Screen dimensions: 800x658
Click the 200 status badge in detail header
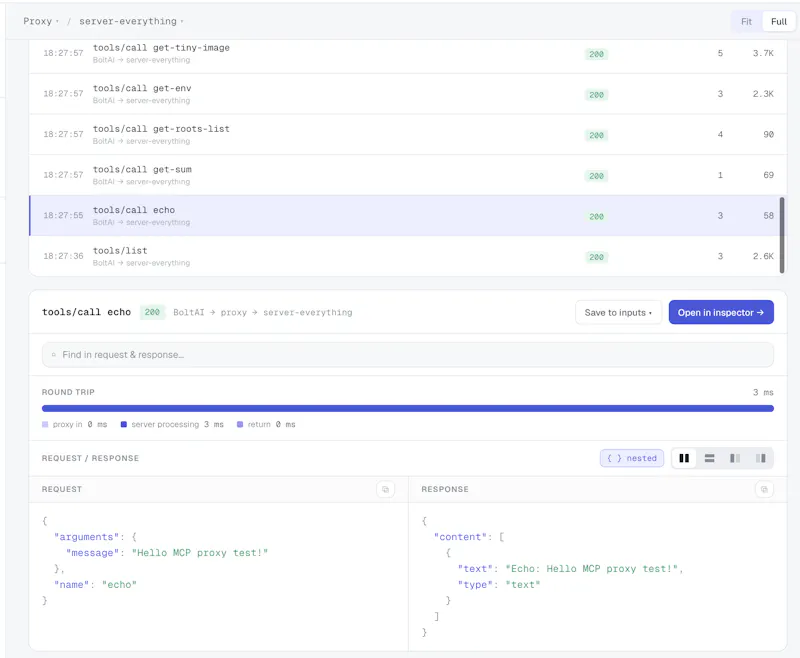[152, 312]
